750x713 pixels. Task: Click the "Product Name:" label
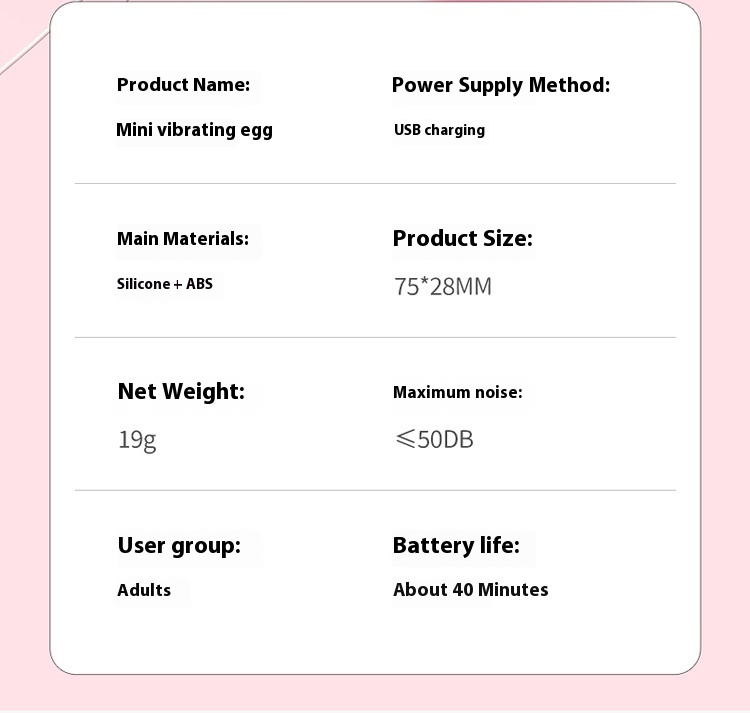(183, 85)
